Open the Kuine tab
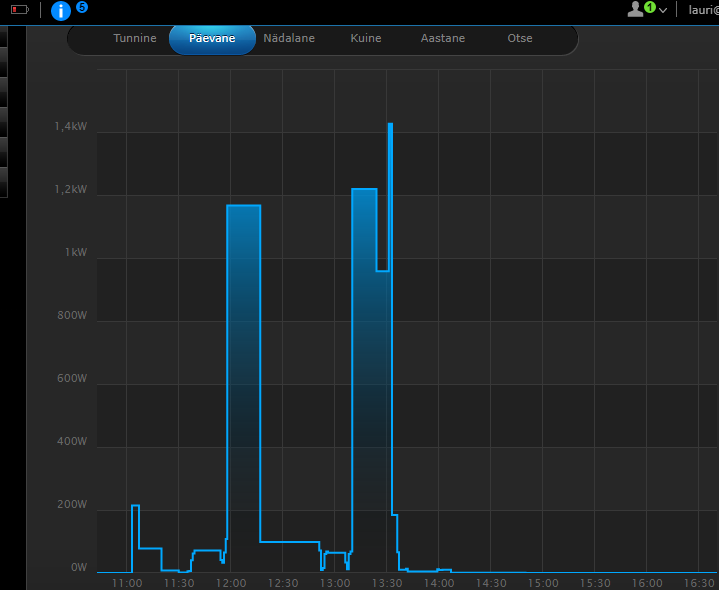This screenshot has width=719, height=590. pos(366,39)
